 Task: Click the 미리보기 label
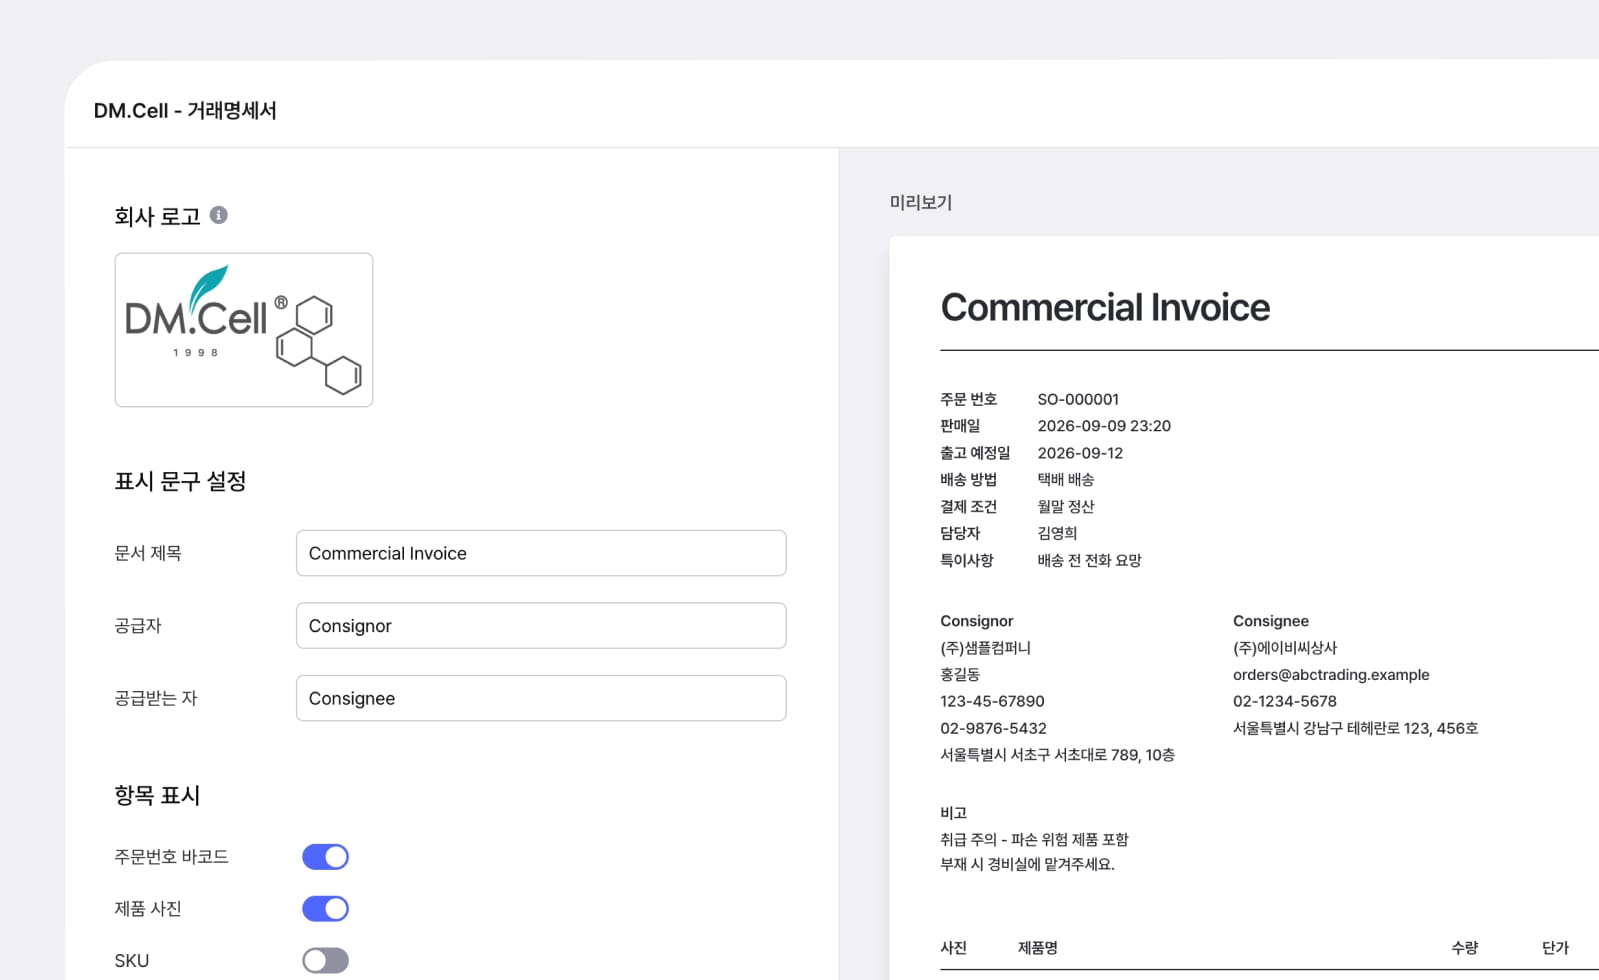point(921,202)
